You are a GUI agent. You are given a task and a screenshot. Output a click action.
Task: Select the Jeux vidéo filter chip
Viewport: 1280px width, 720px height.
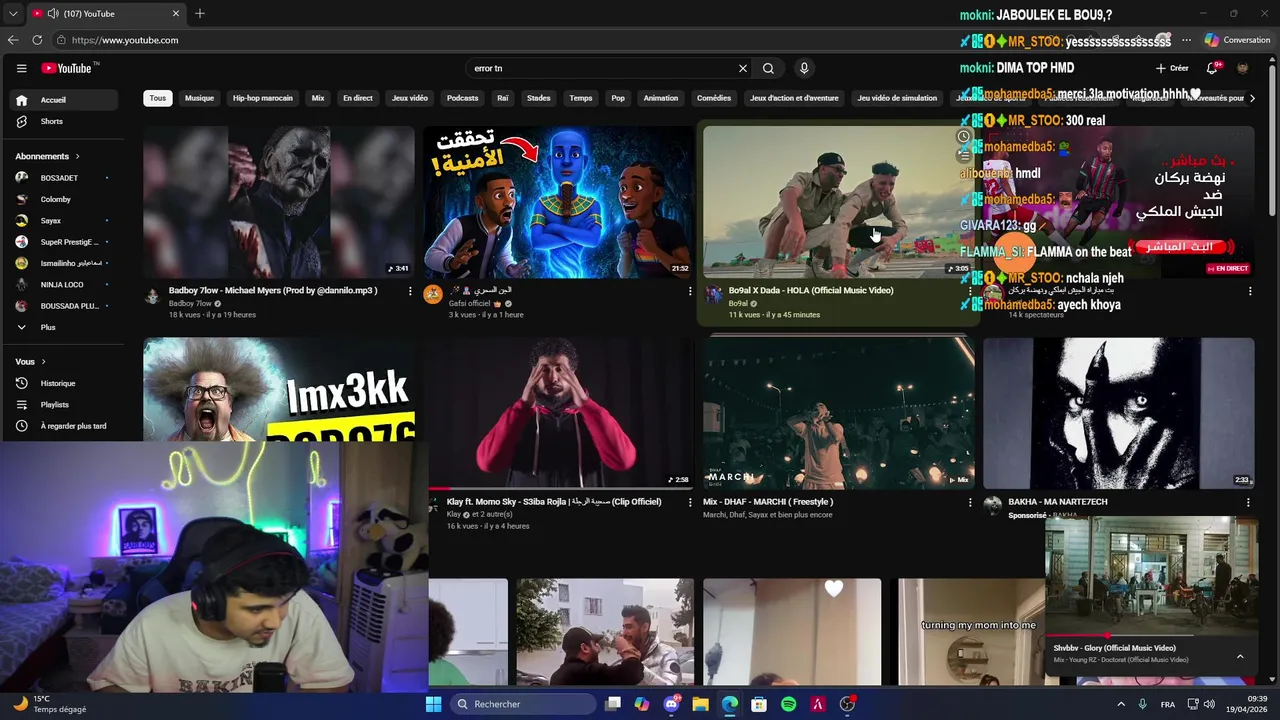click(x=410, y=98)
